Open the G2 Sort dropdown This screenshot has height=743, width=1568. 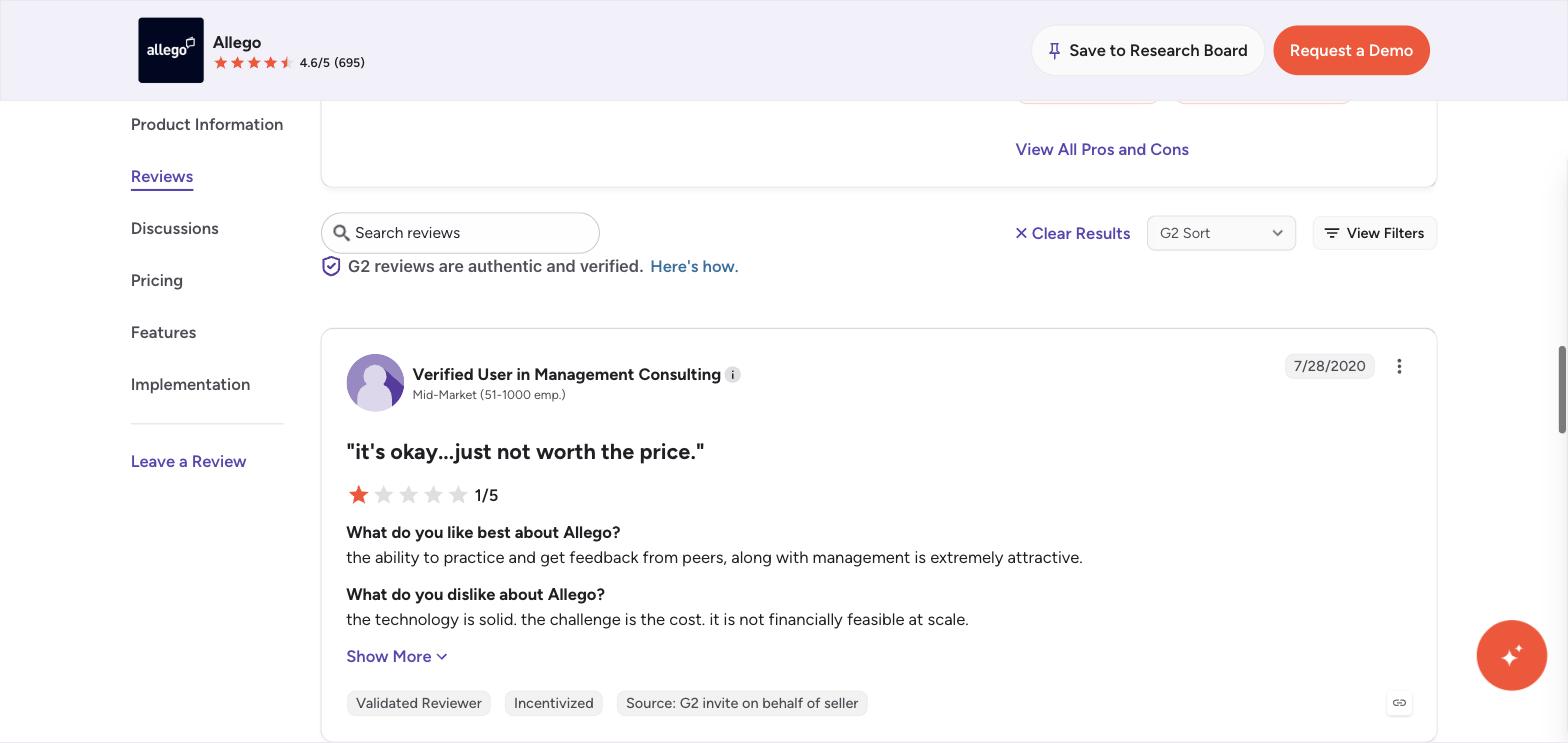[1221, 233]
